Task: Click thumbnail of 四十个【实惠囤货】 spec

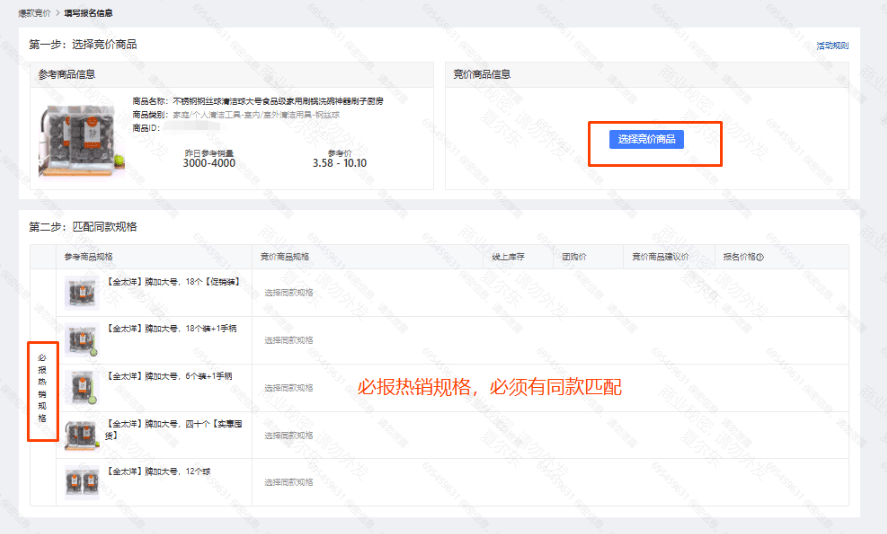Action: [x=81, y=434]
